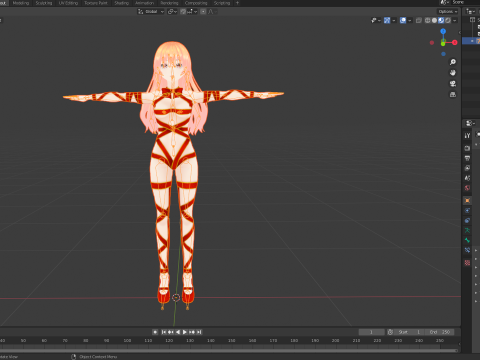The height and width of the screenshot is (360, 480).
Task: Click the red X axis gizmo ball
Action: click(455, 42)
